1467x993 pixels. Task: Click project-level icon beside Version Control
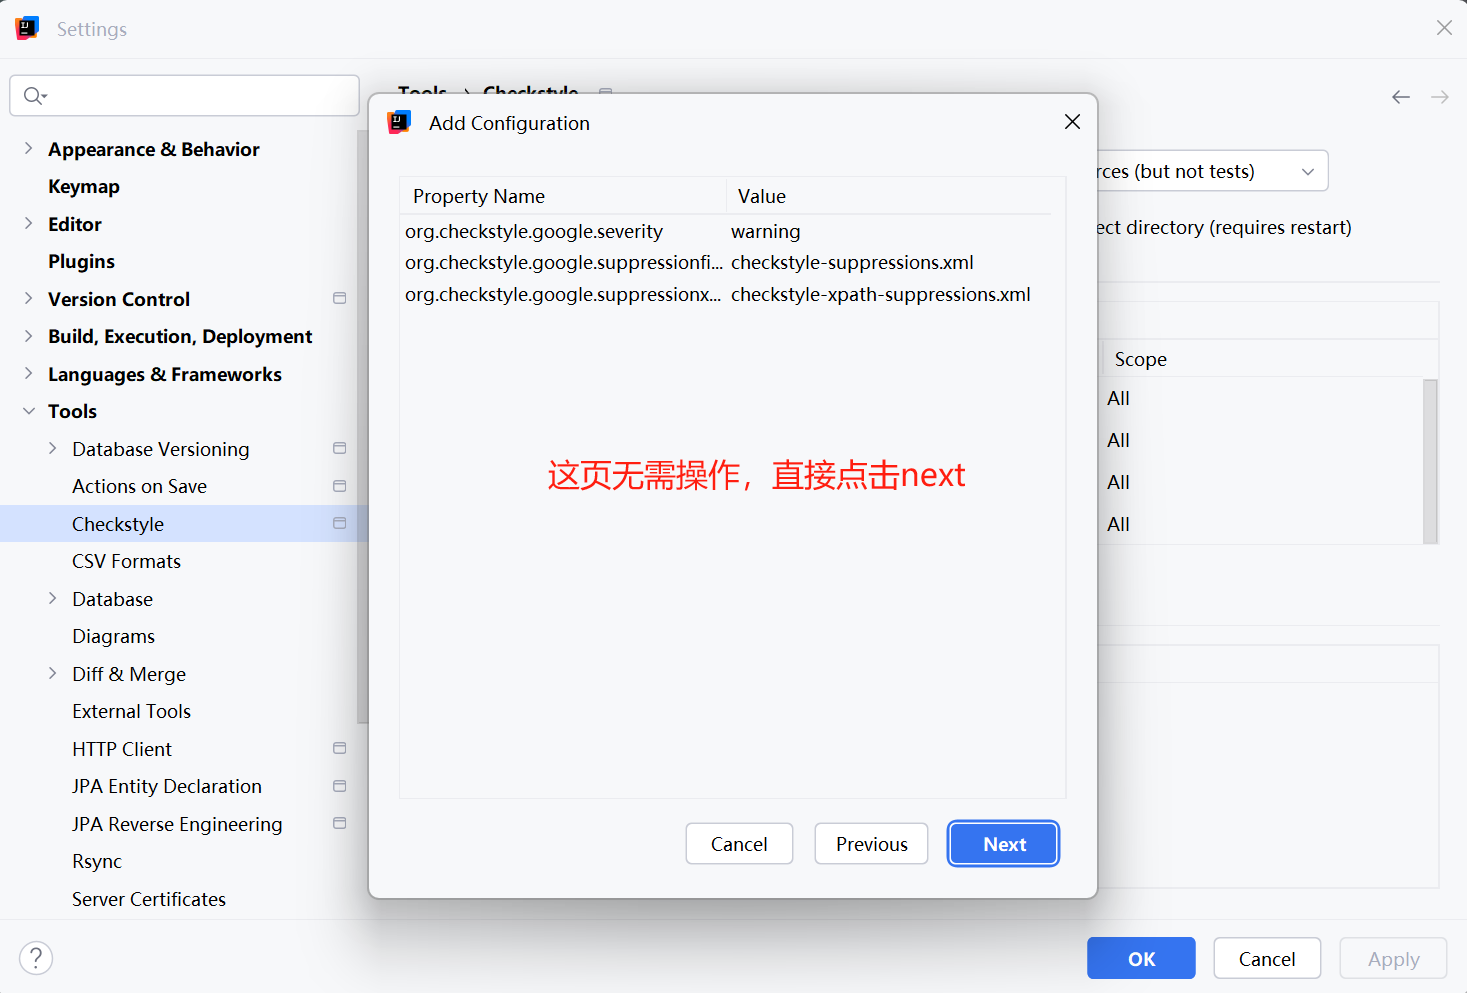tap(339, 298)
